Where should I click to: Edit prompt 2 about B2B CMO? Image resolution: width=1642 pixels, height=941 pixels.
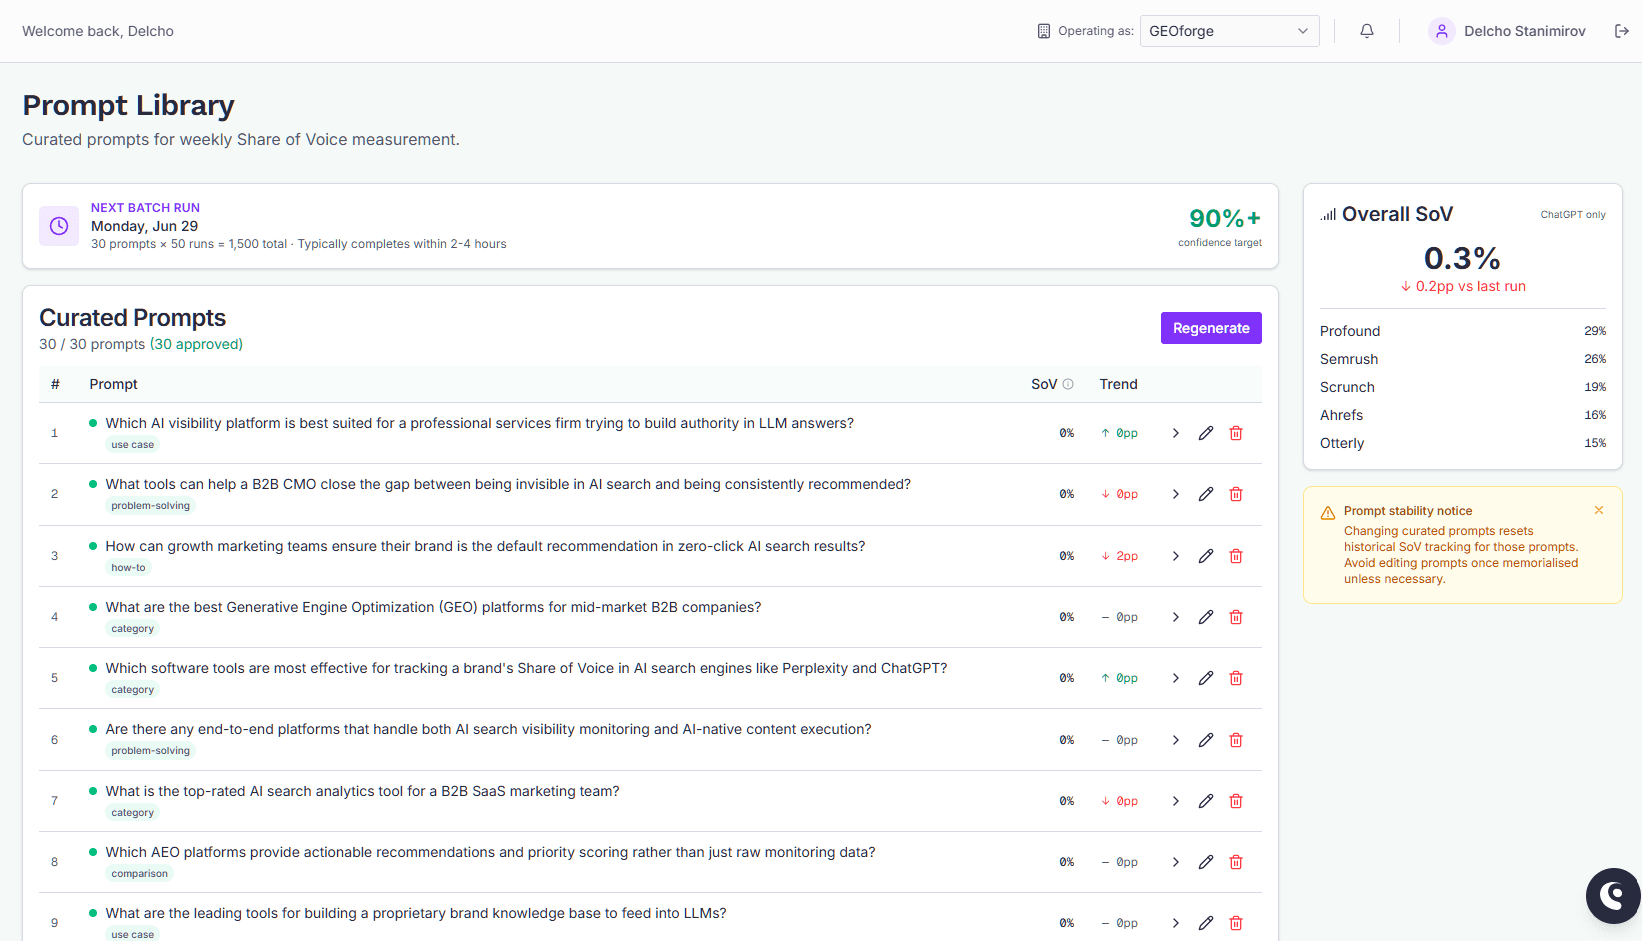coord(1206,494)
